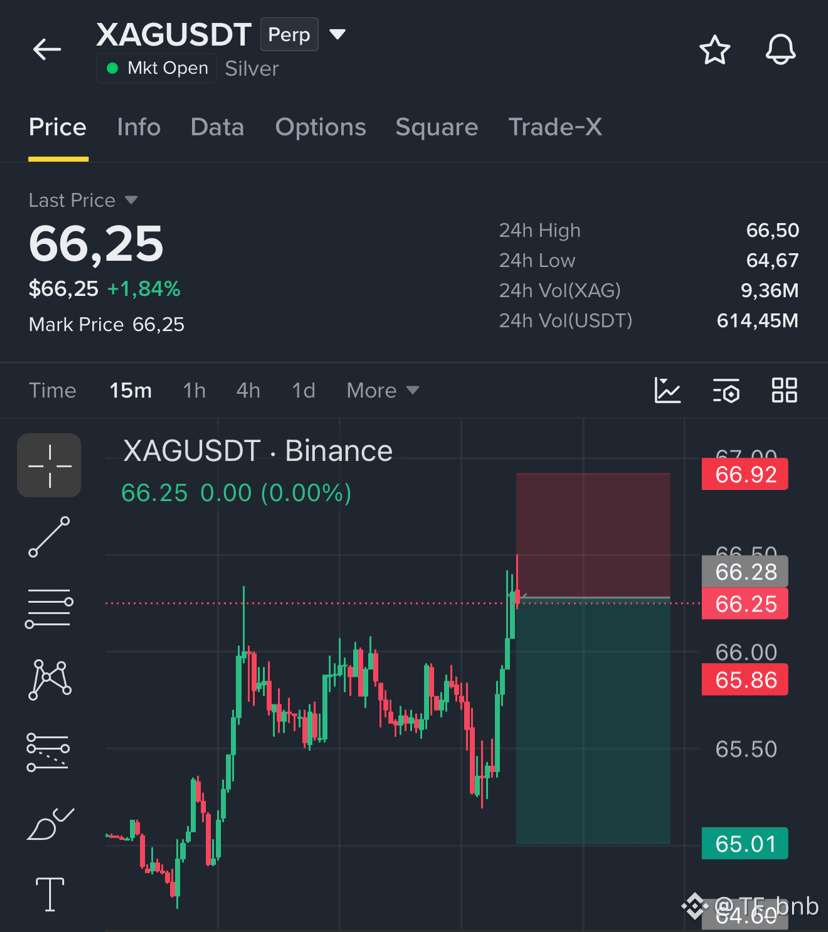This screenshot has width=828, height=932.
Task: Switch to the Price tab
Action: [58, 127]
